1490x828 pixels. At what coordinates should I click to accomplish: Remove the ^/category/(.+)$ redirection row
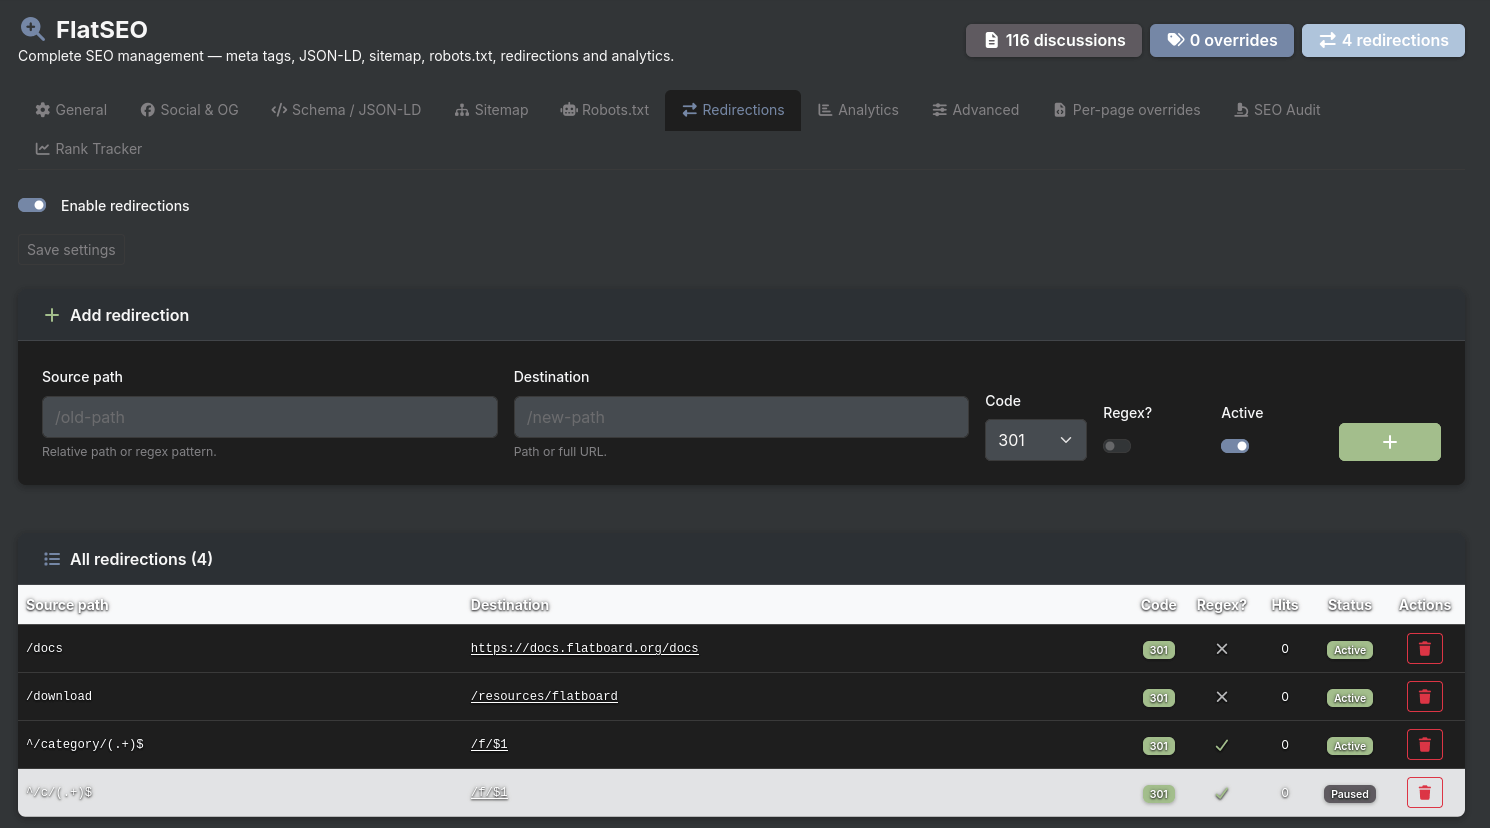(1424, 745)
